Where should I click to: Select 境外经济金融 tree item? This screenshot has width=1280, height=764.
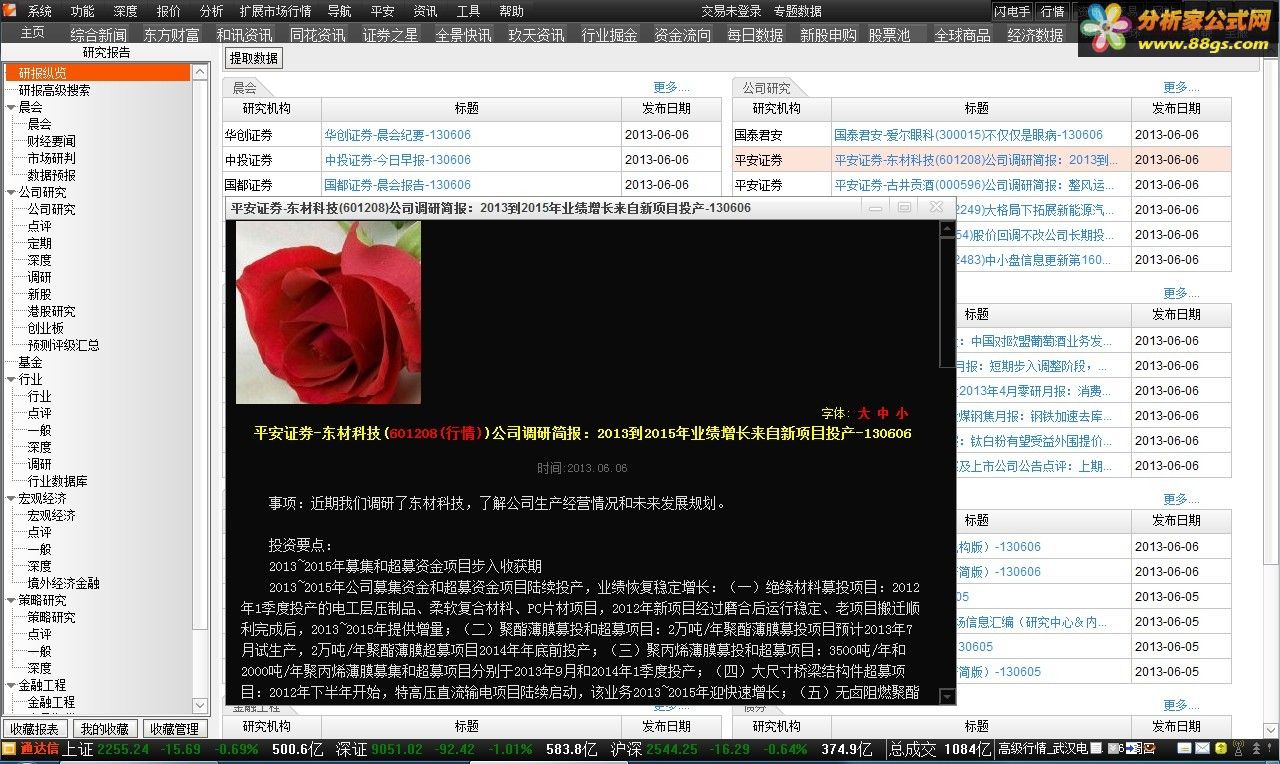(63, 583)
